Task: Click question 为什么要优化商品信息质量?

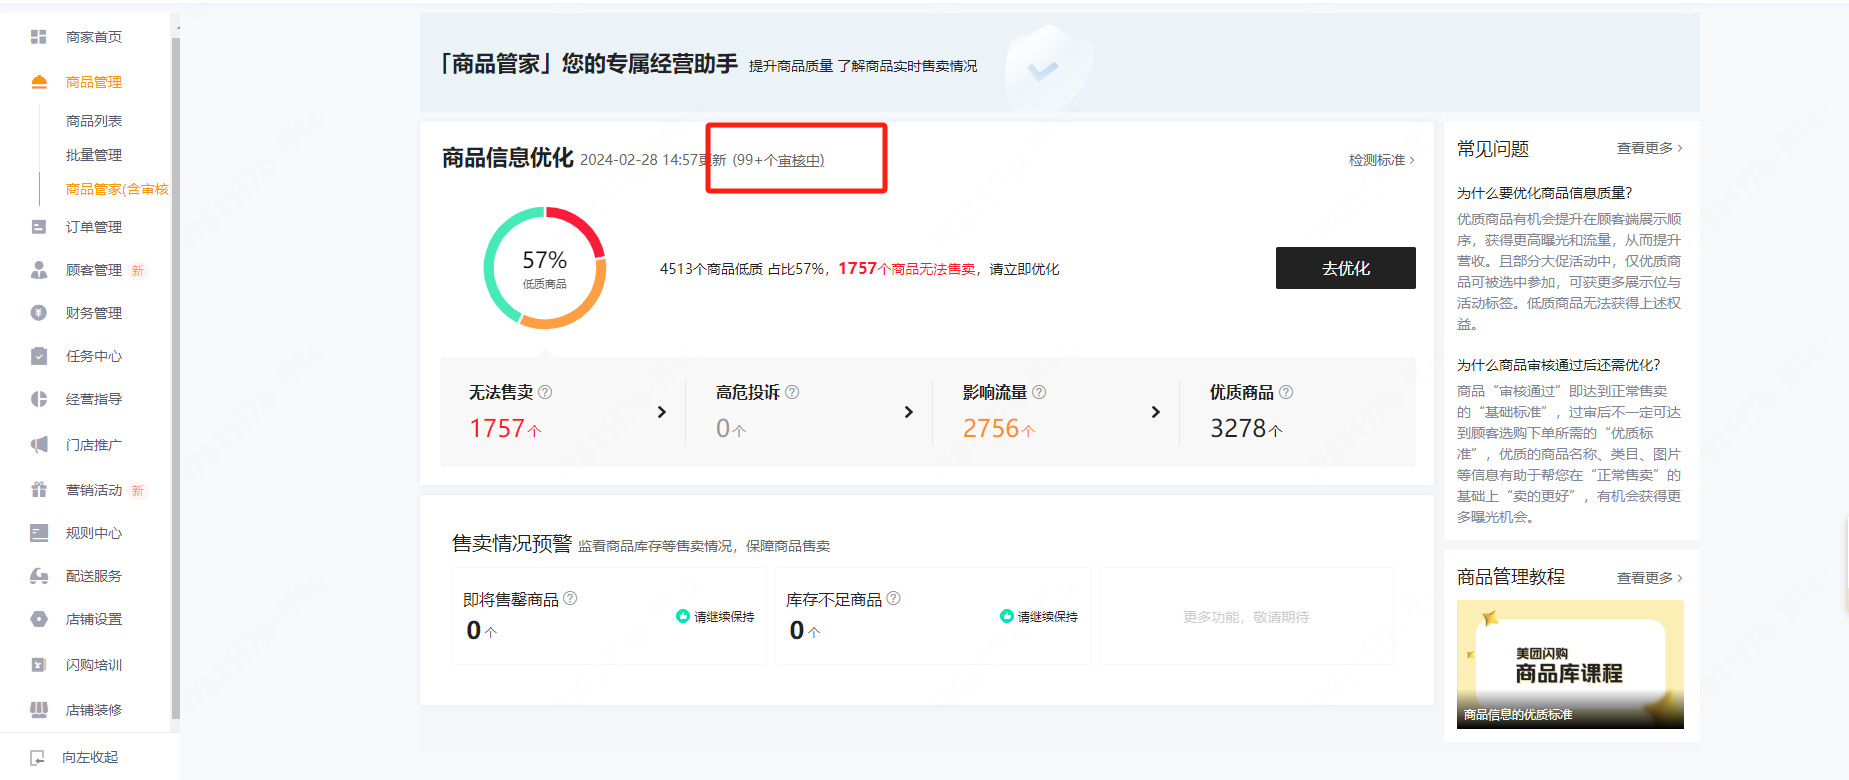Action: 1544,193
